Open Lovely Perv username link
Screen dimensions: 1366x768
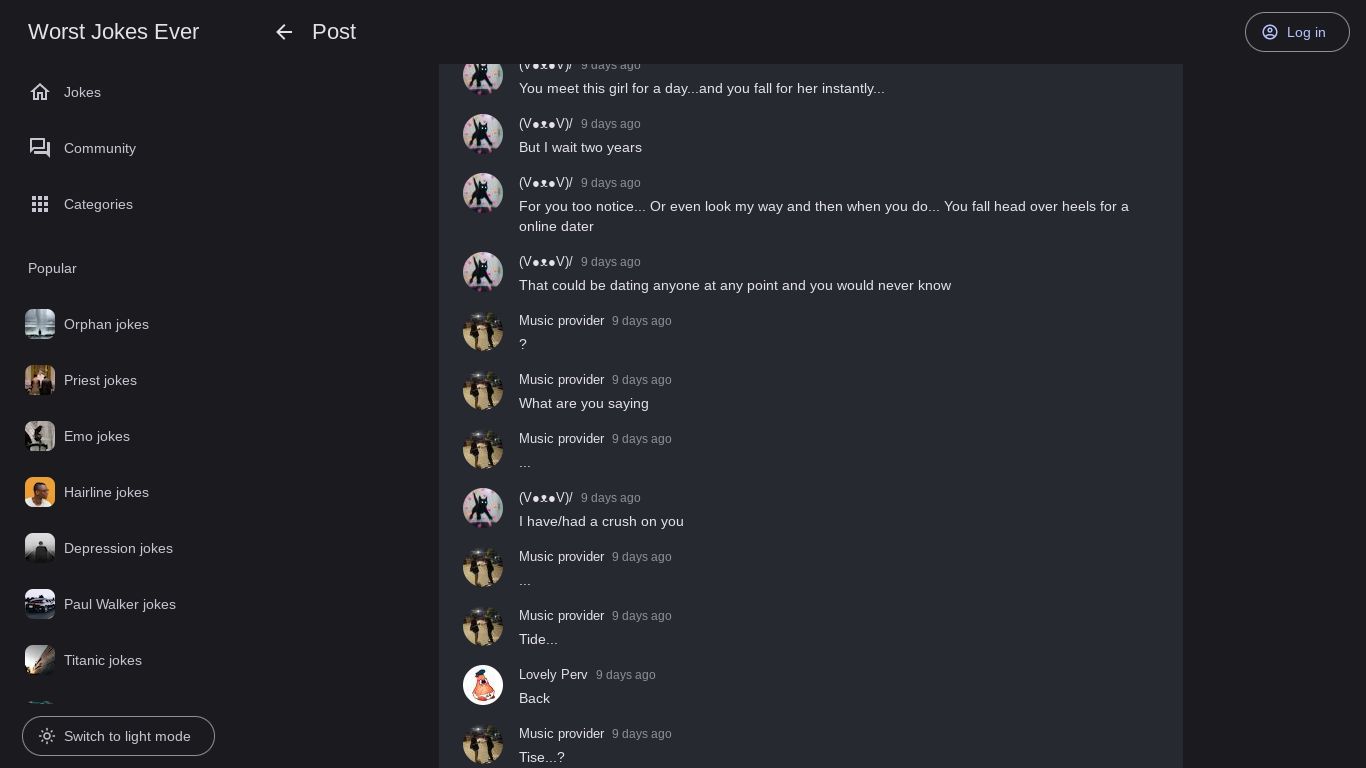click(553, 674)
